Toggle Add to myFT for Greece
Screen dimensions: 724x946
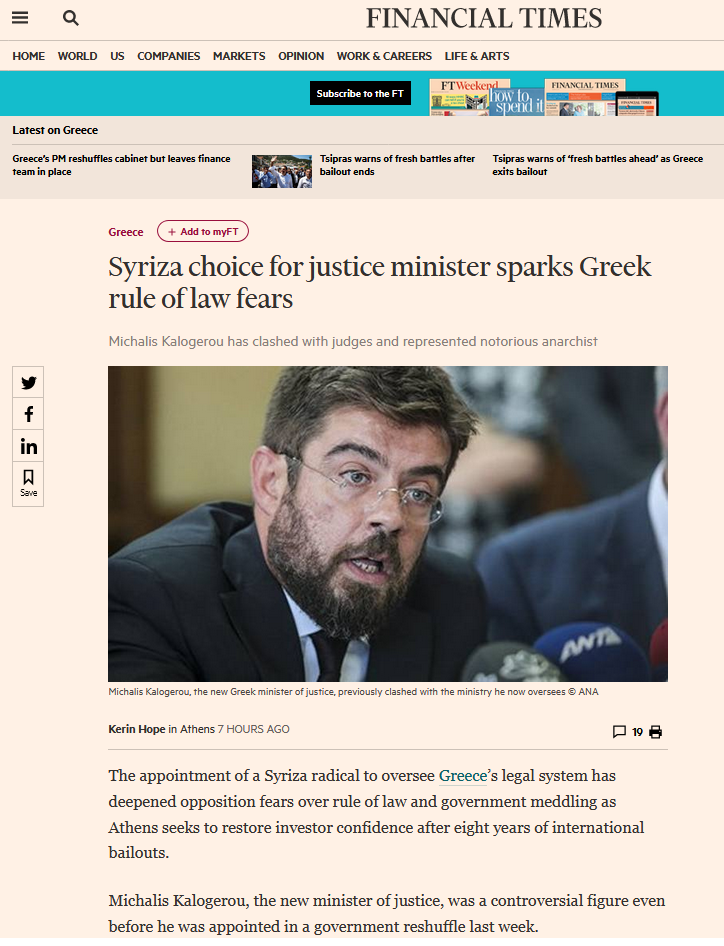[x=203, y=232]
